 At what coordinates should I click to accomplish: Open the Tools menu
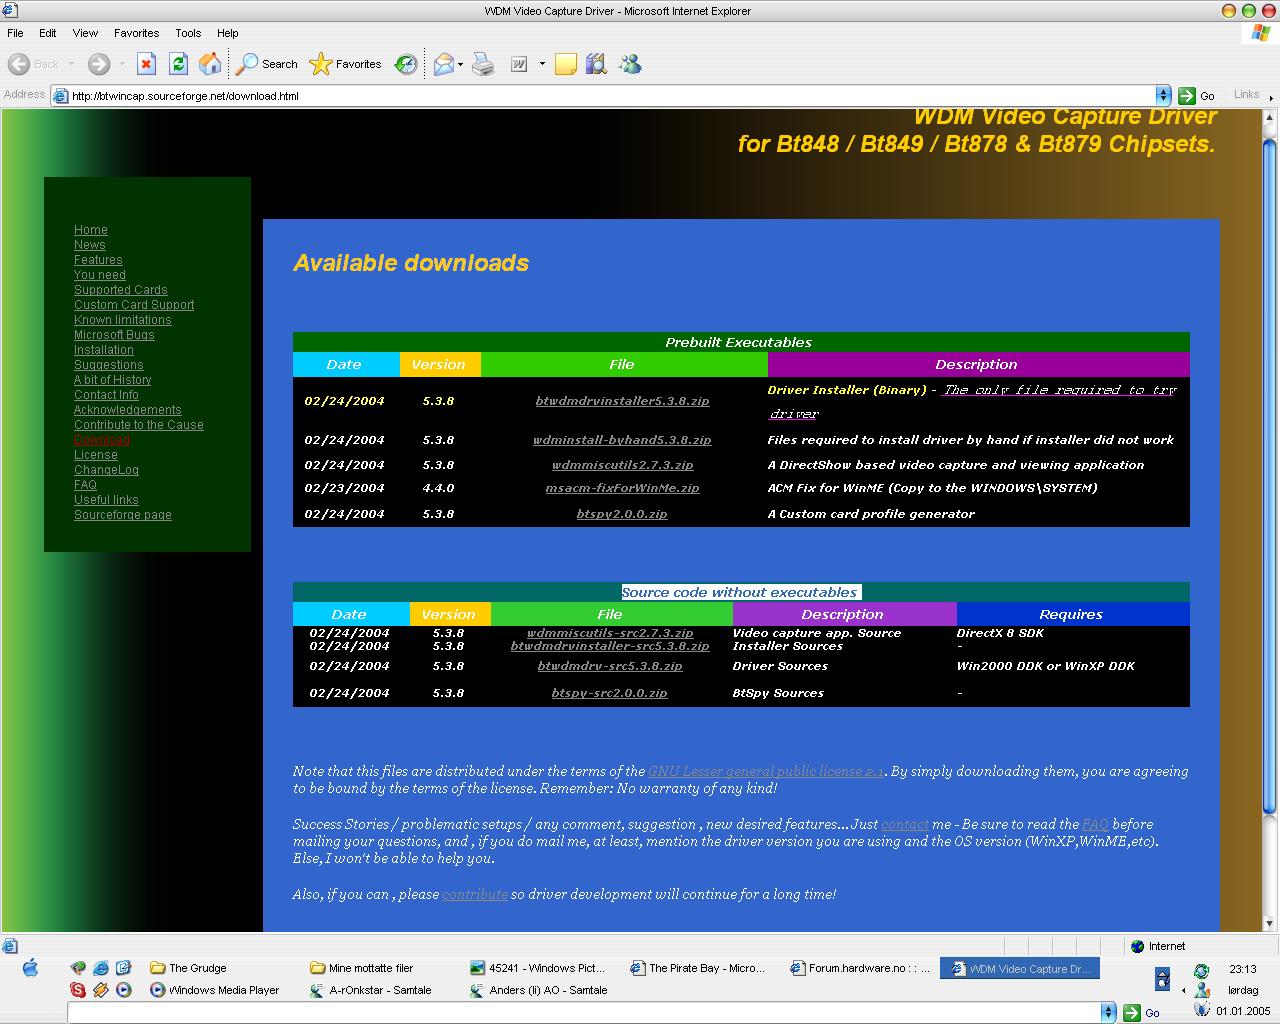(x=188, y=33)
